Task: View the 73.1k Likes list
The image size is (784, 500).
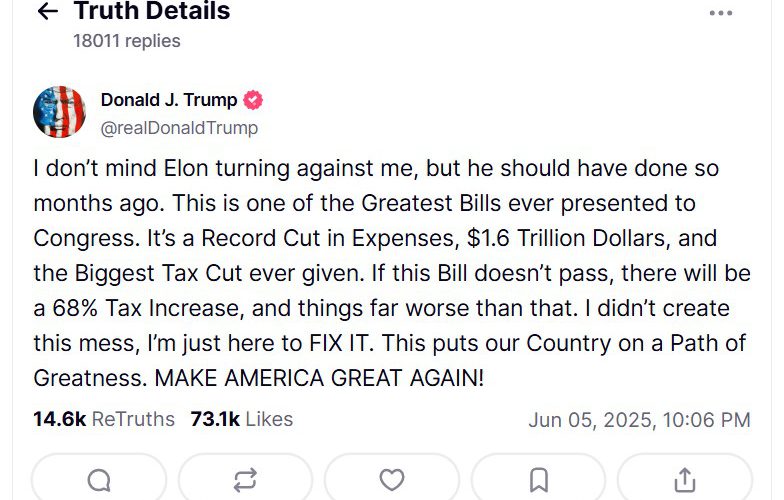Action: 242,419
